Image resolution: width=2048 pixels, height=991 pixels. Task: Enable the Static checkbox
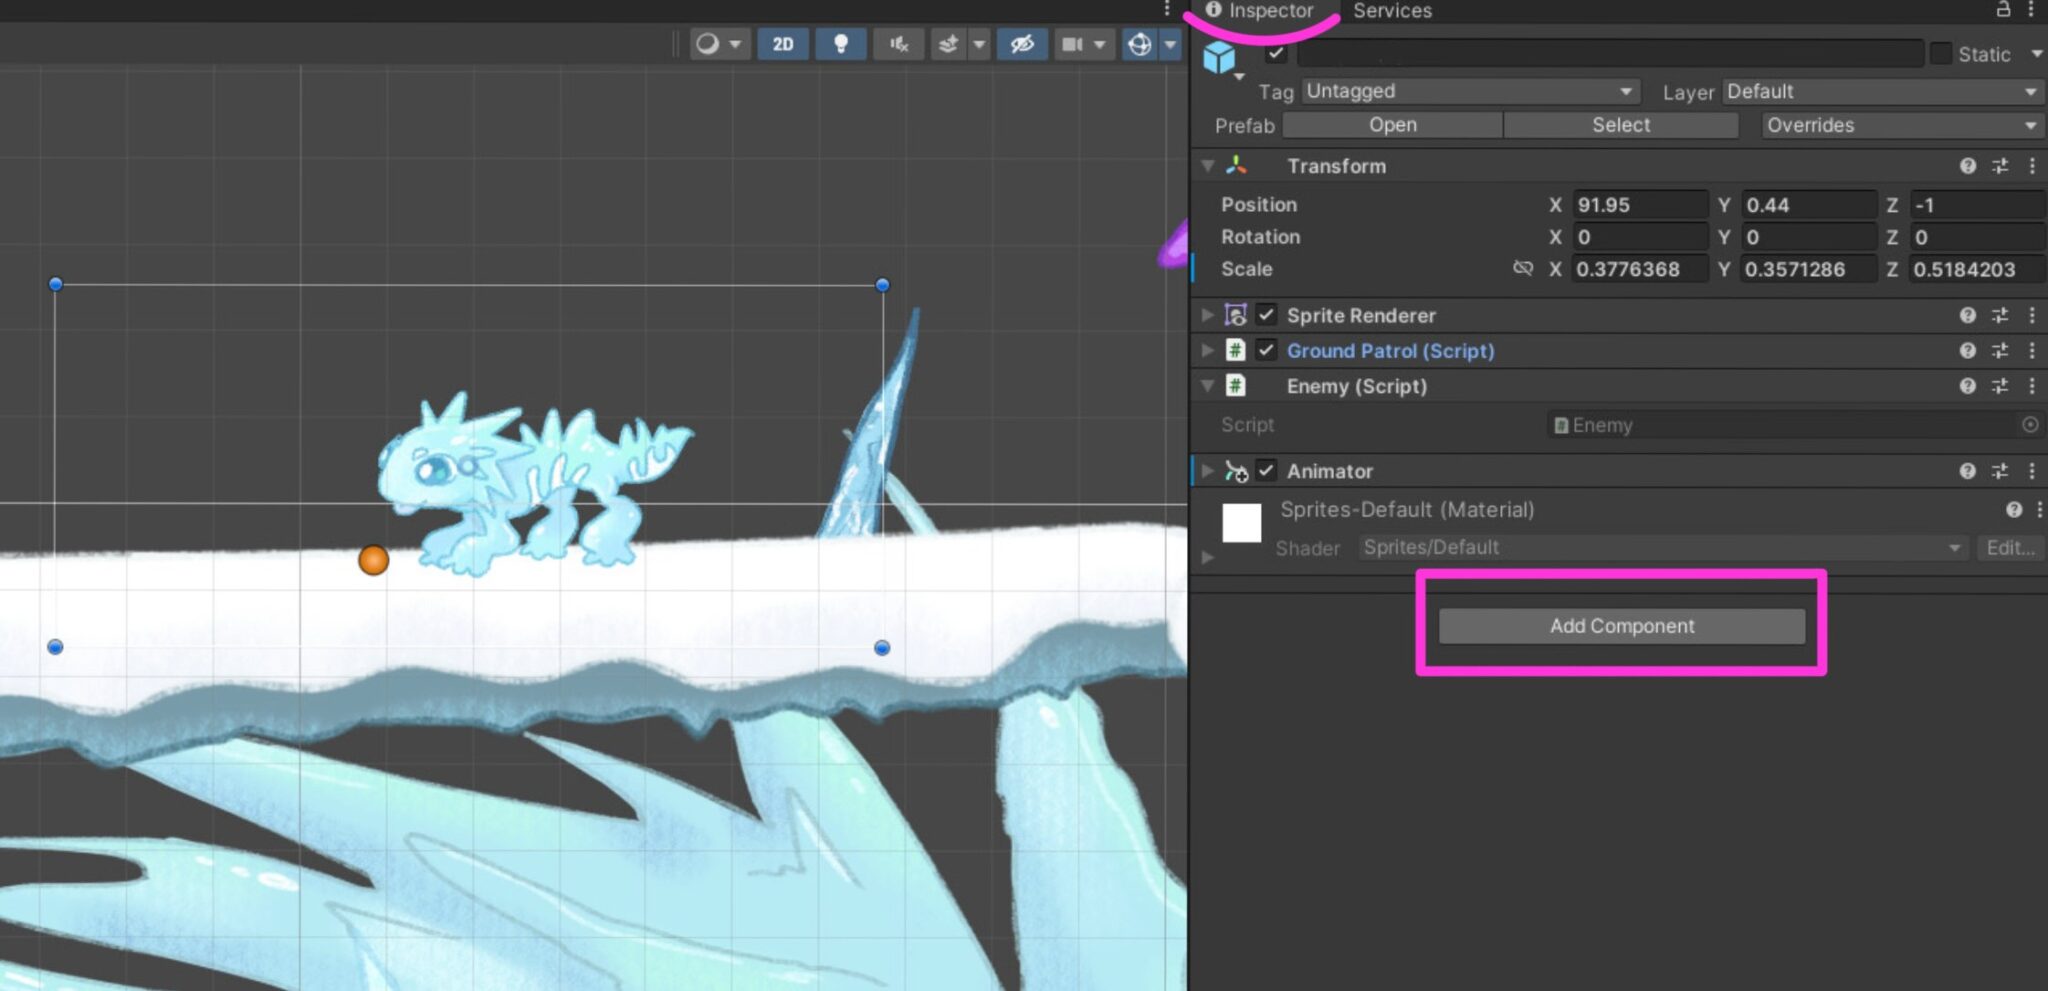tap(1940, 54)
